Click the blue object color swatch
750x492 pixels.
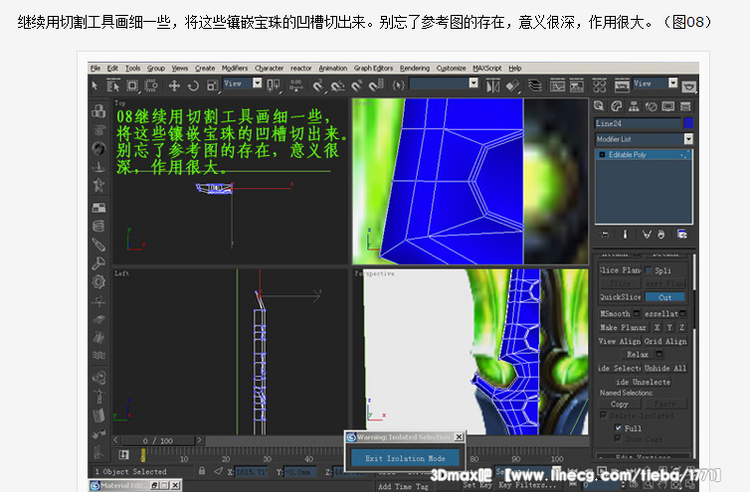click(688, 123)
